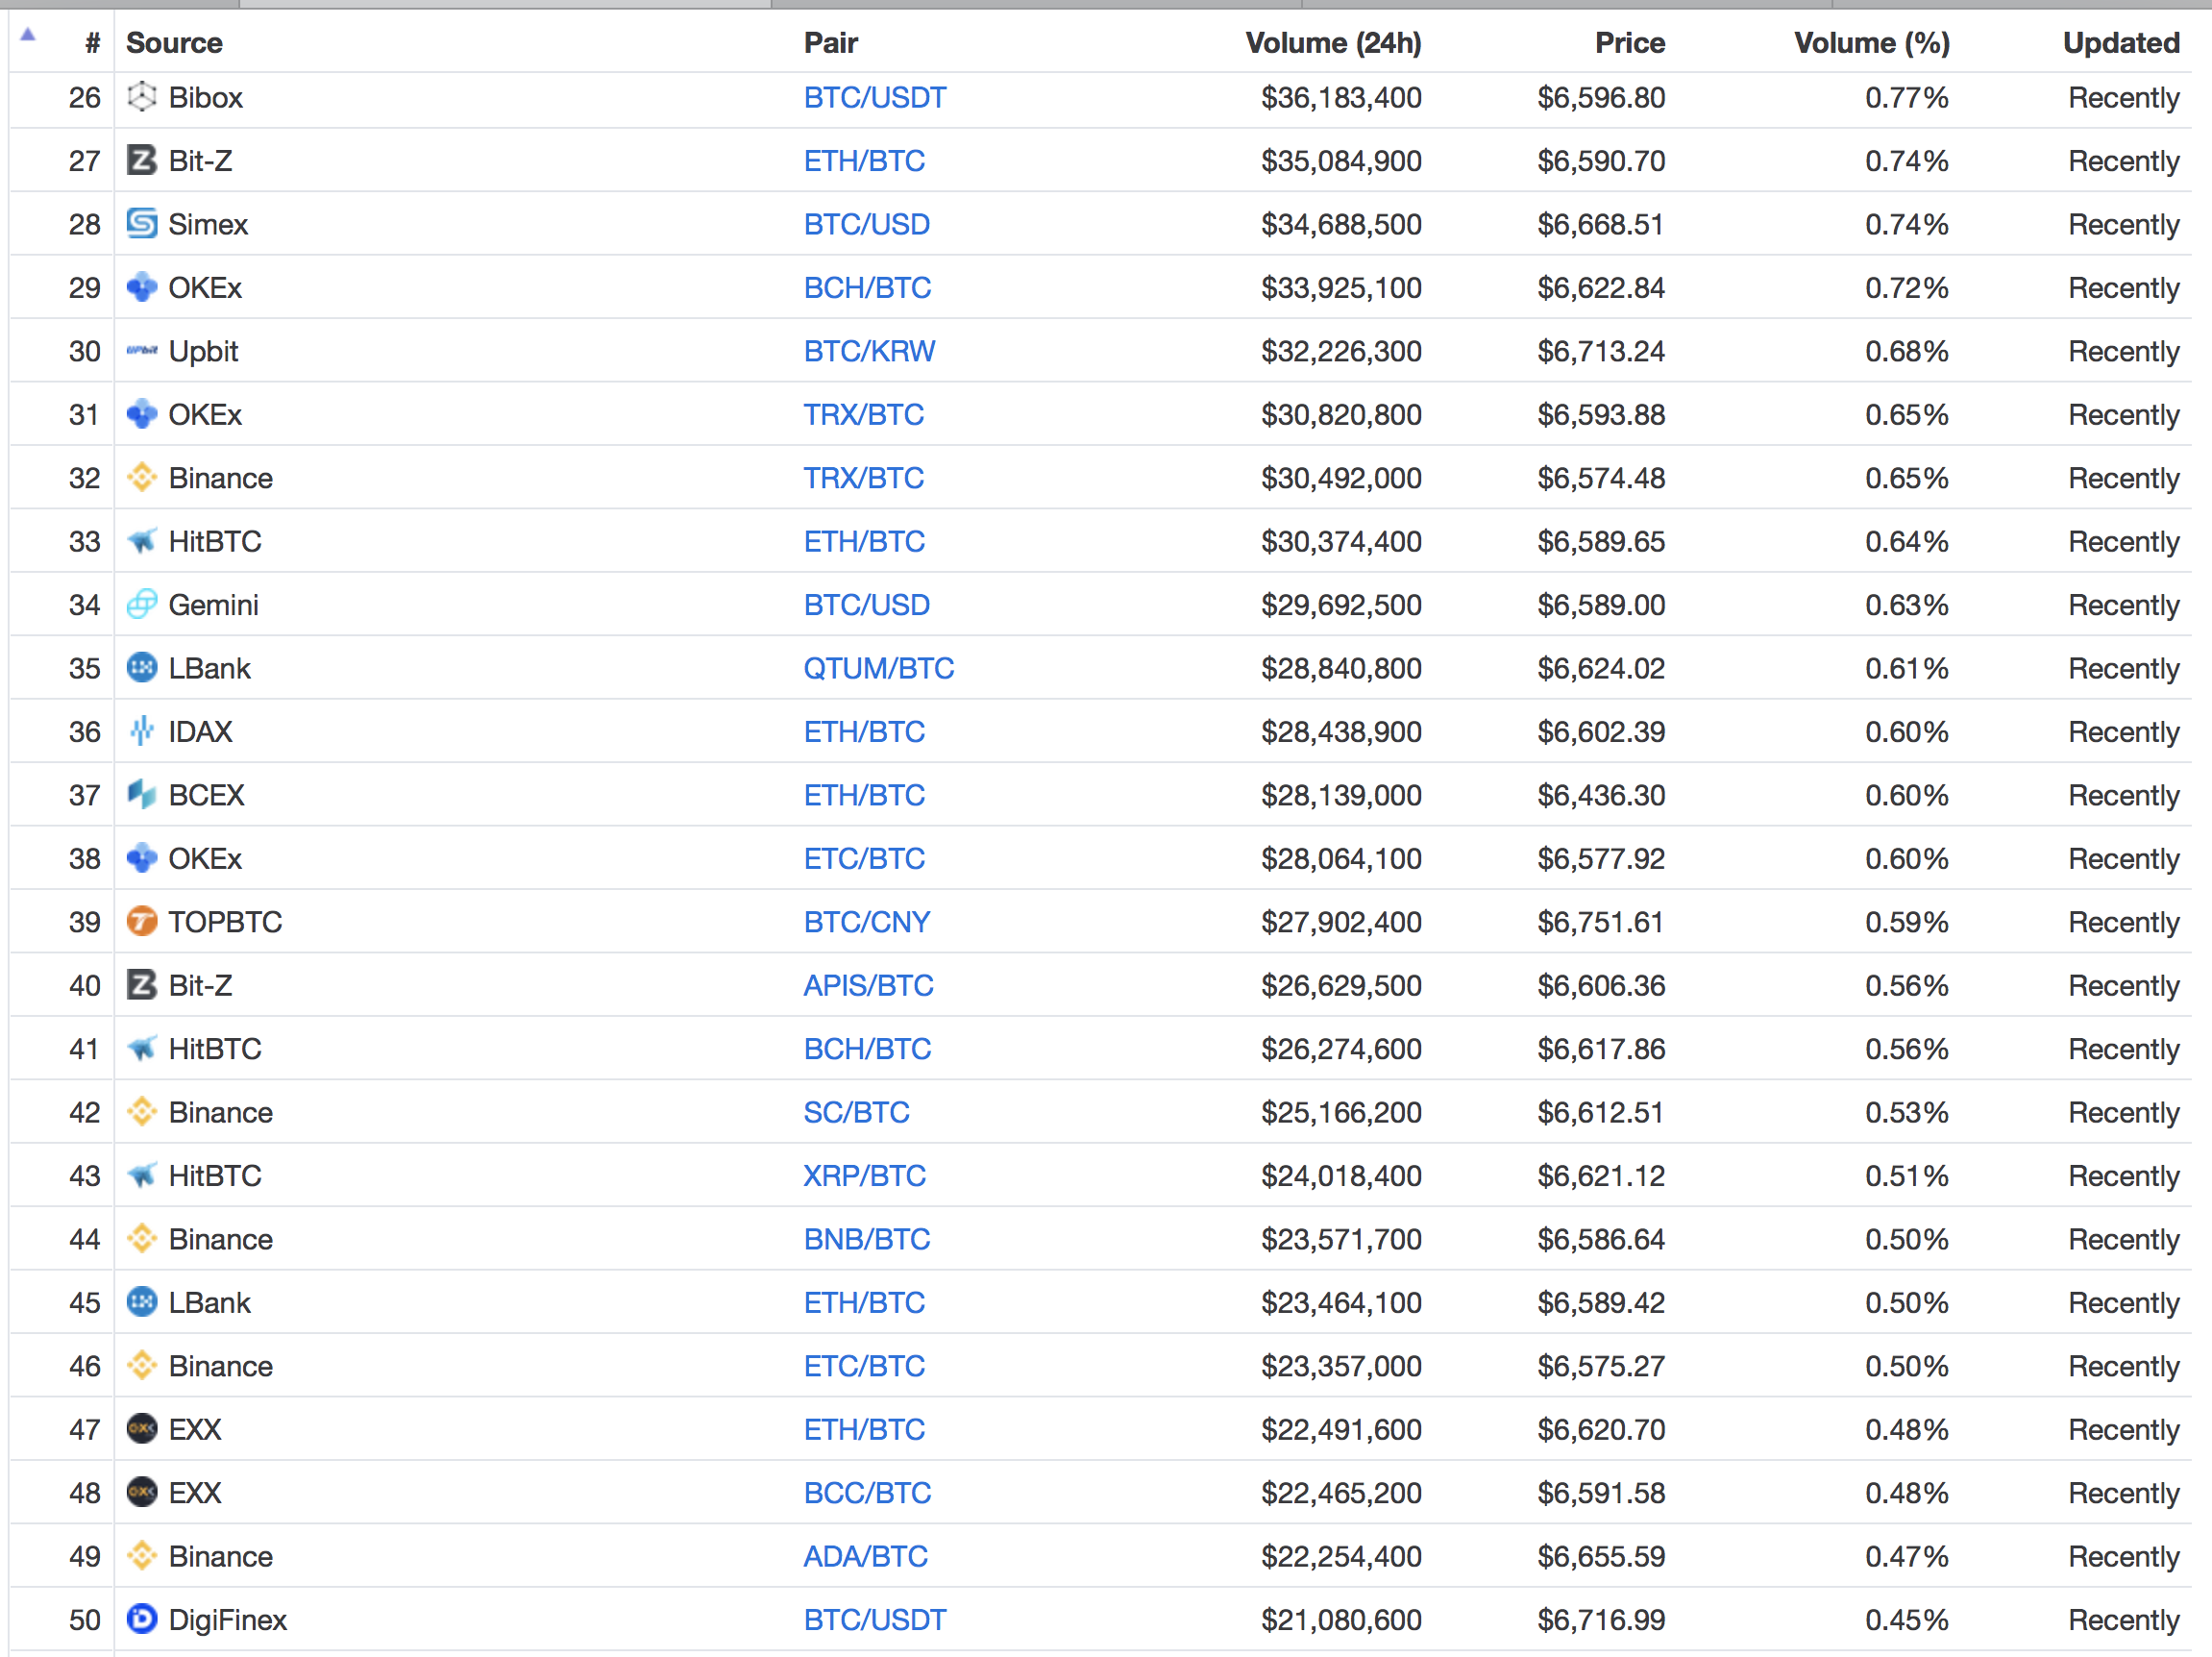Image resolution: width=2212 pixels, height=1657 pixels.
Task: Sort by Volume (24h) column header
Action: [x=1333, y=43]
